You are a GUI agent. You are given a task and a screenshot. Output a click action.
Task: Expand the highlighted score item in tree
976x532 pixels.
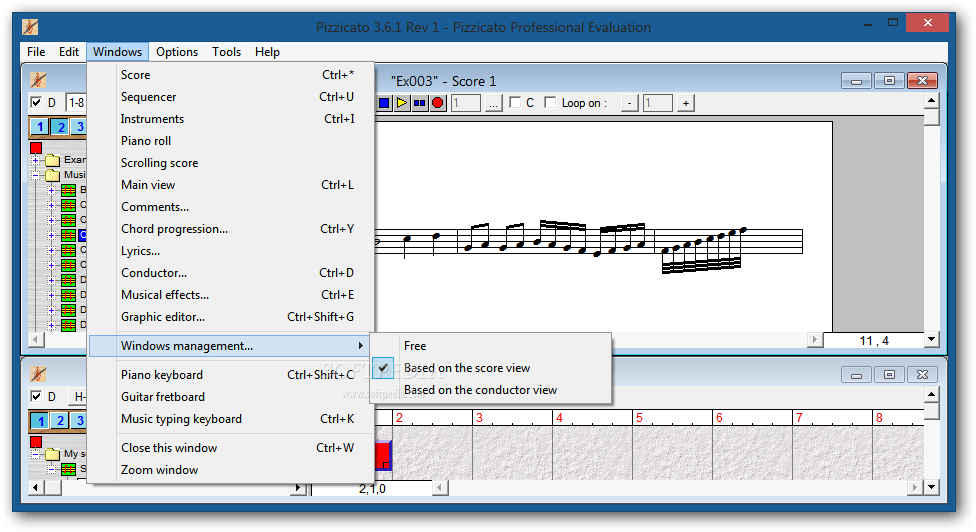[x=52, y=235]
